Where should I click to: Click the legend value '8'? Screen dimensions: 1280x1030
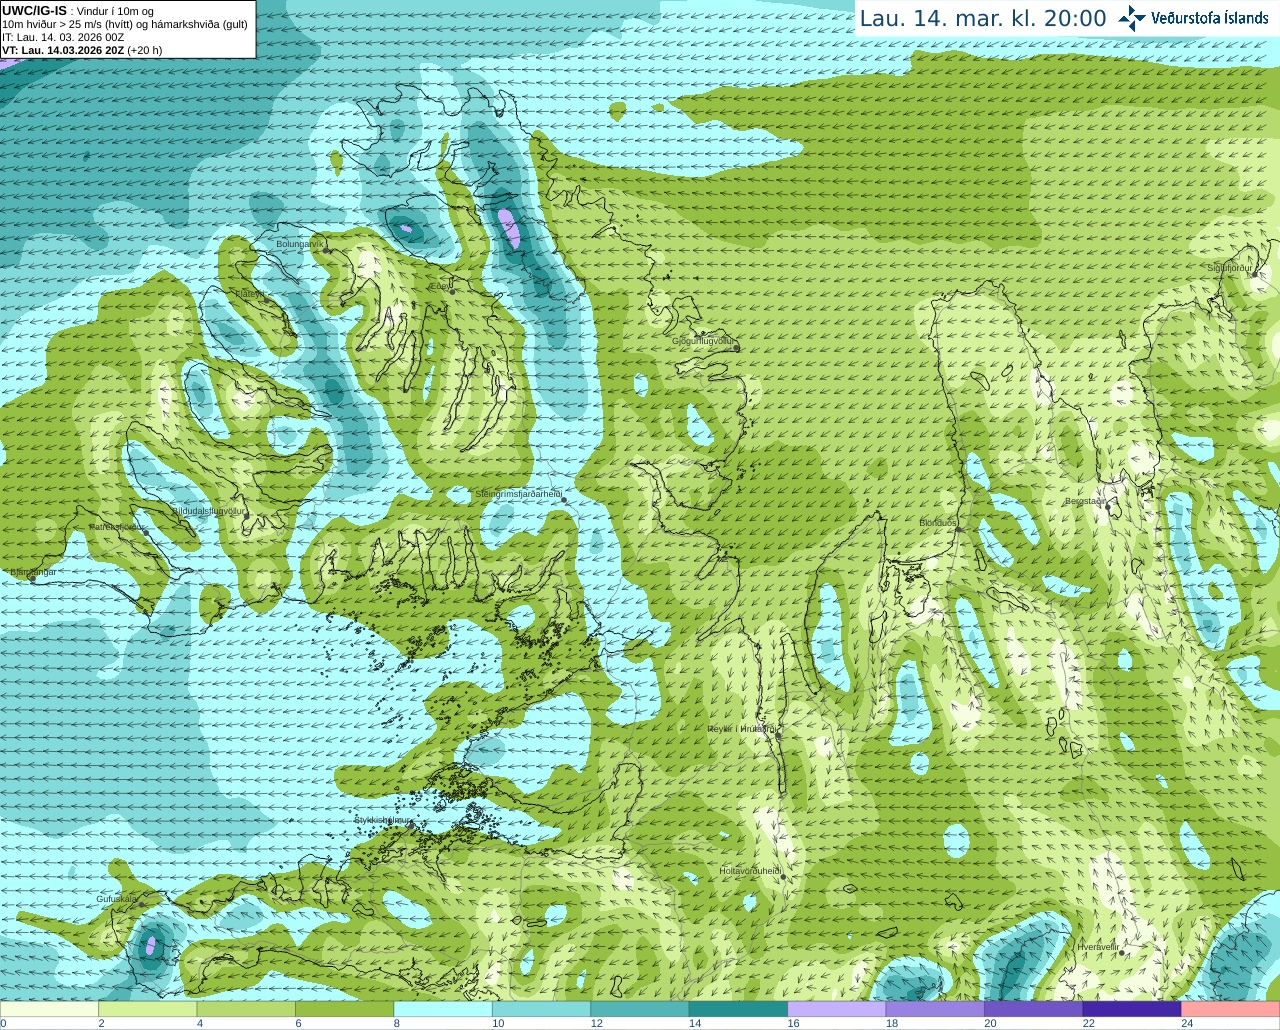(x=396, y=1023)
